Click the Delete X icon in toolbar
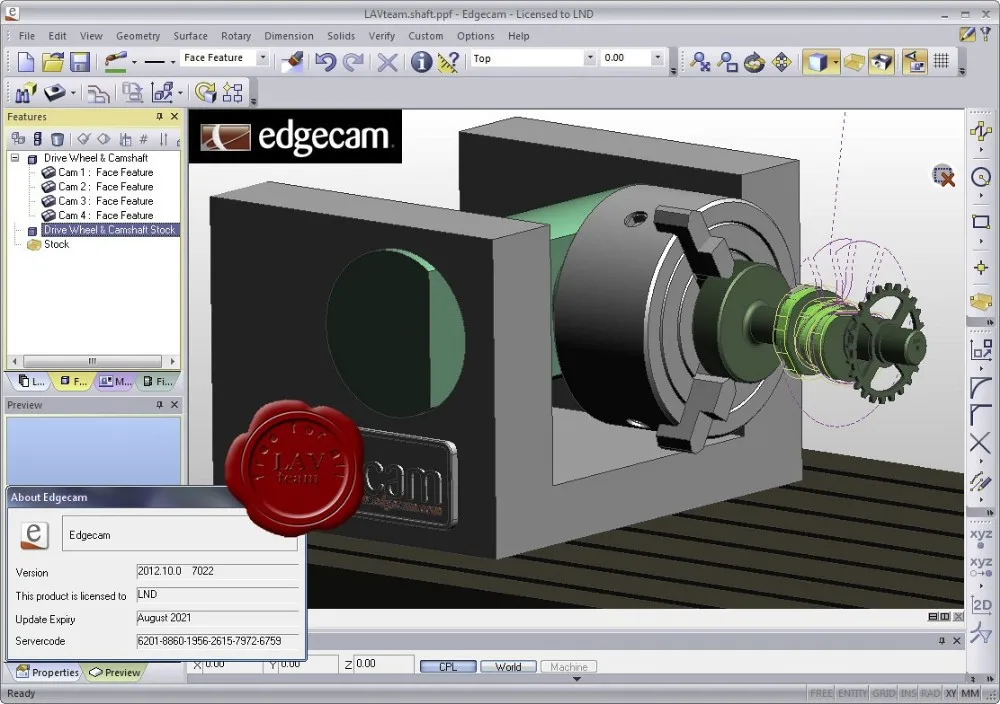This screenshot has width=1000, height=704. click(387, 62)
